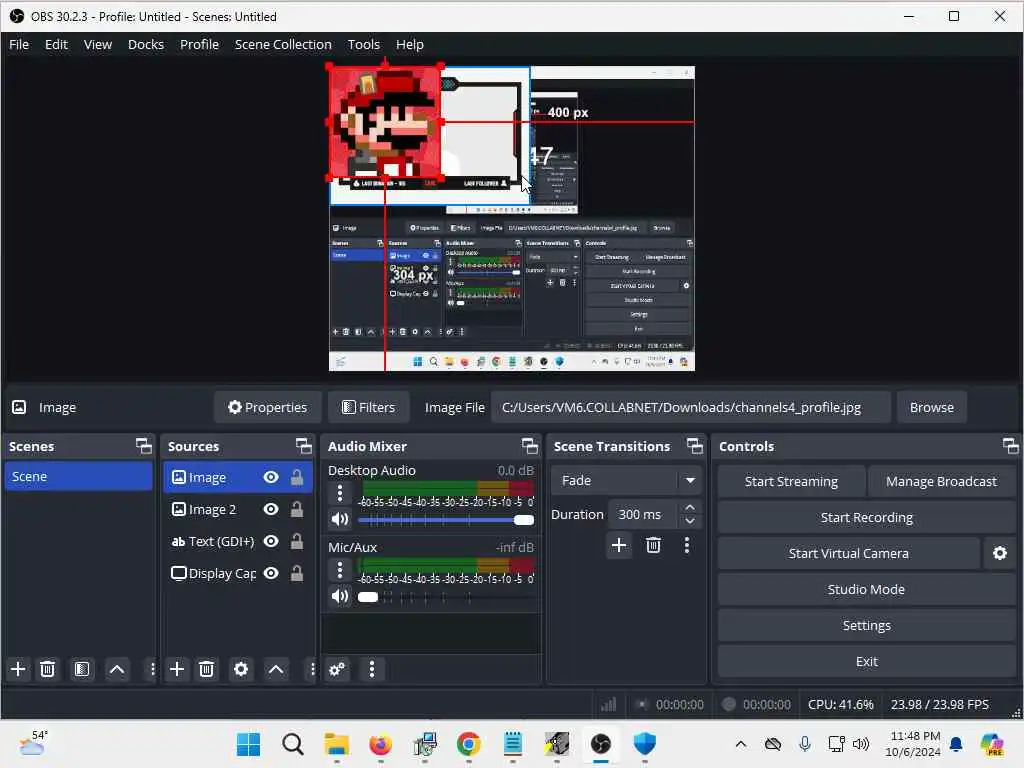Hide the Image source with eye icon
1024x768 pixels.
click(271, 478)
